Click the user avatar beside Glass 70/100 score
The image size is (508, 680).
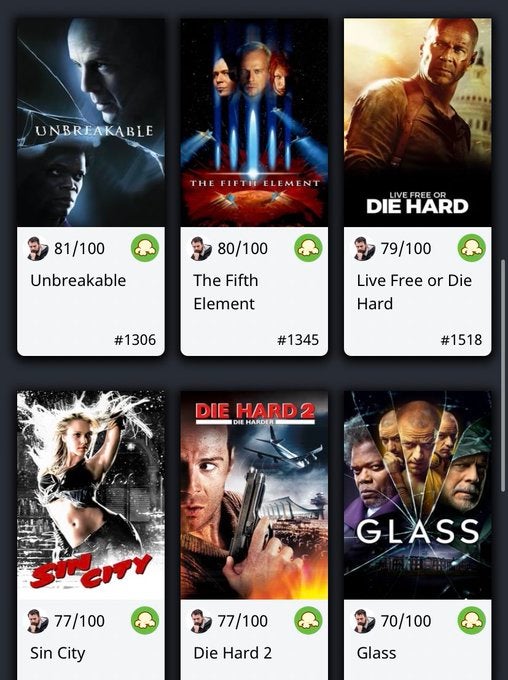pos(364,621)
